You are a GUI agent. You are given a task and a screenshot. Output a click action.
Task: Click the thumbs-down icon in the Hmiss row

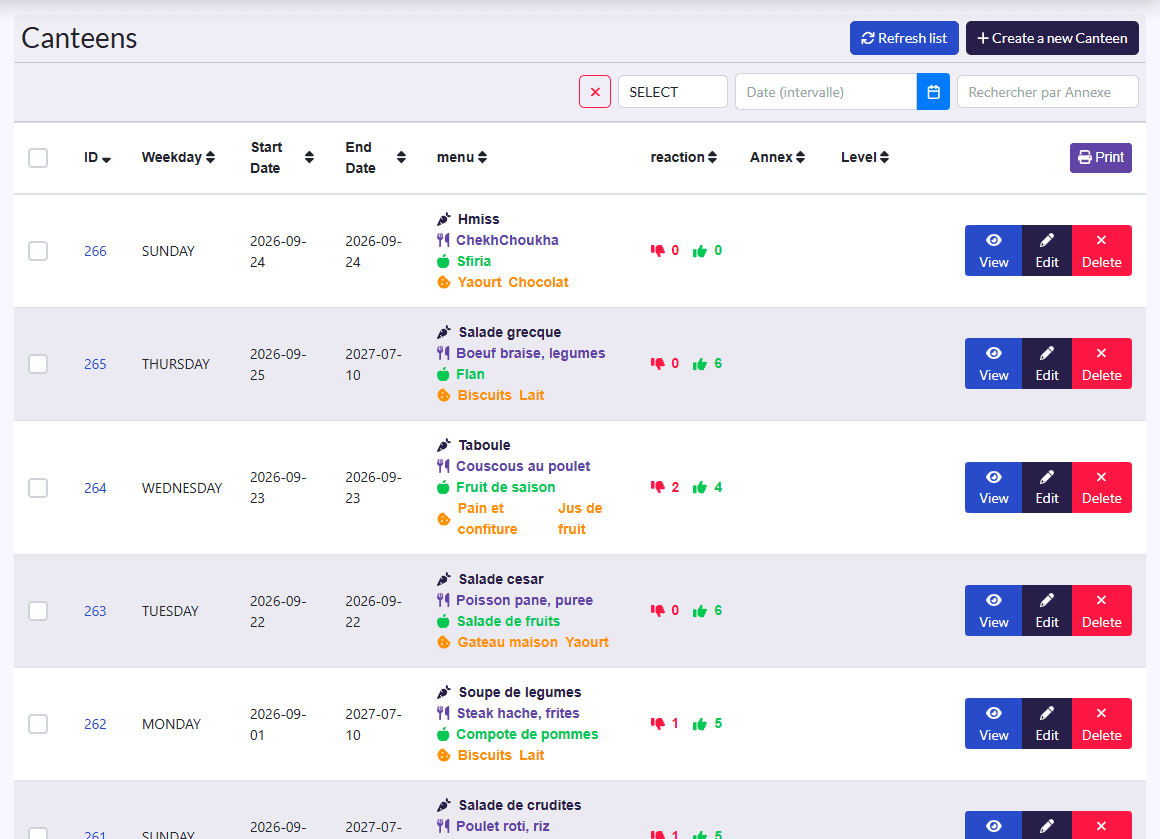coord(658,251)
